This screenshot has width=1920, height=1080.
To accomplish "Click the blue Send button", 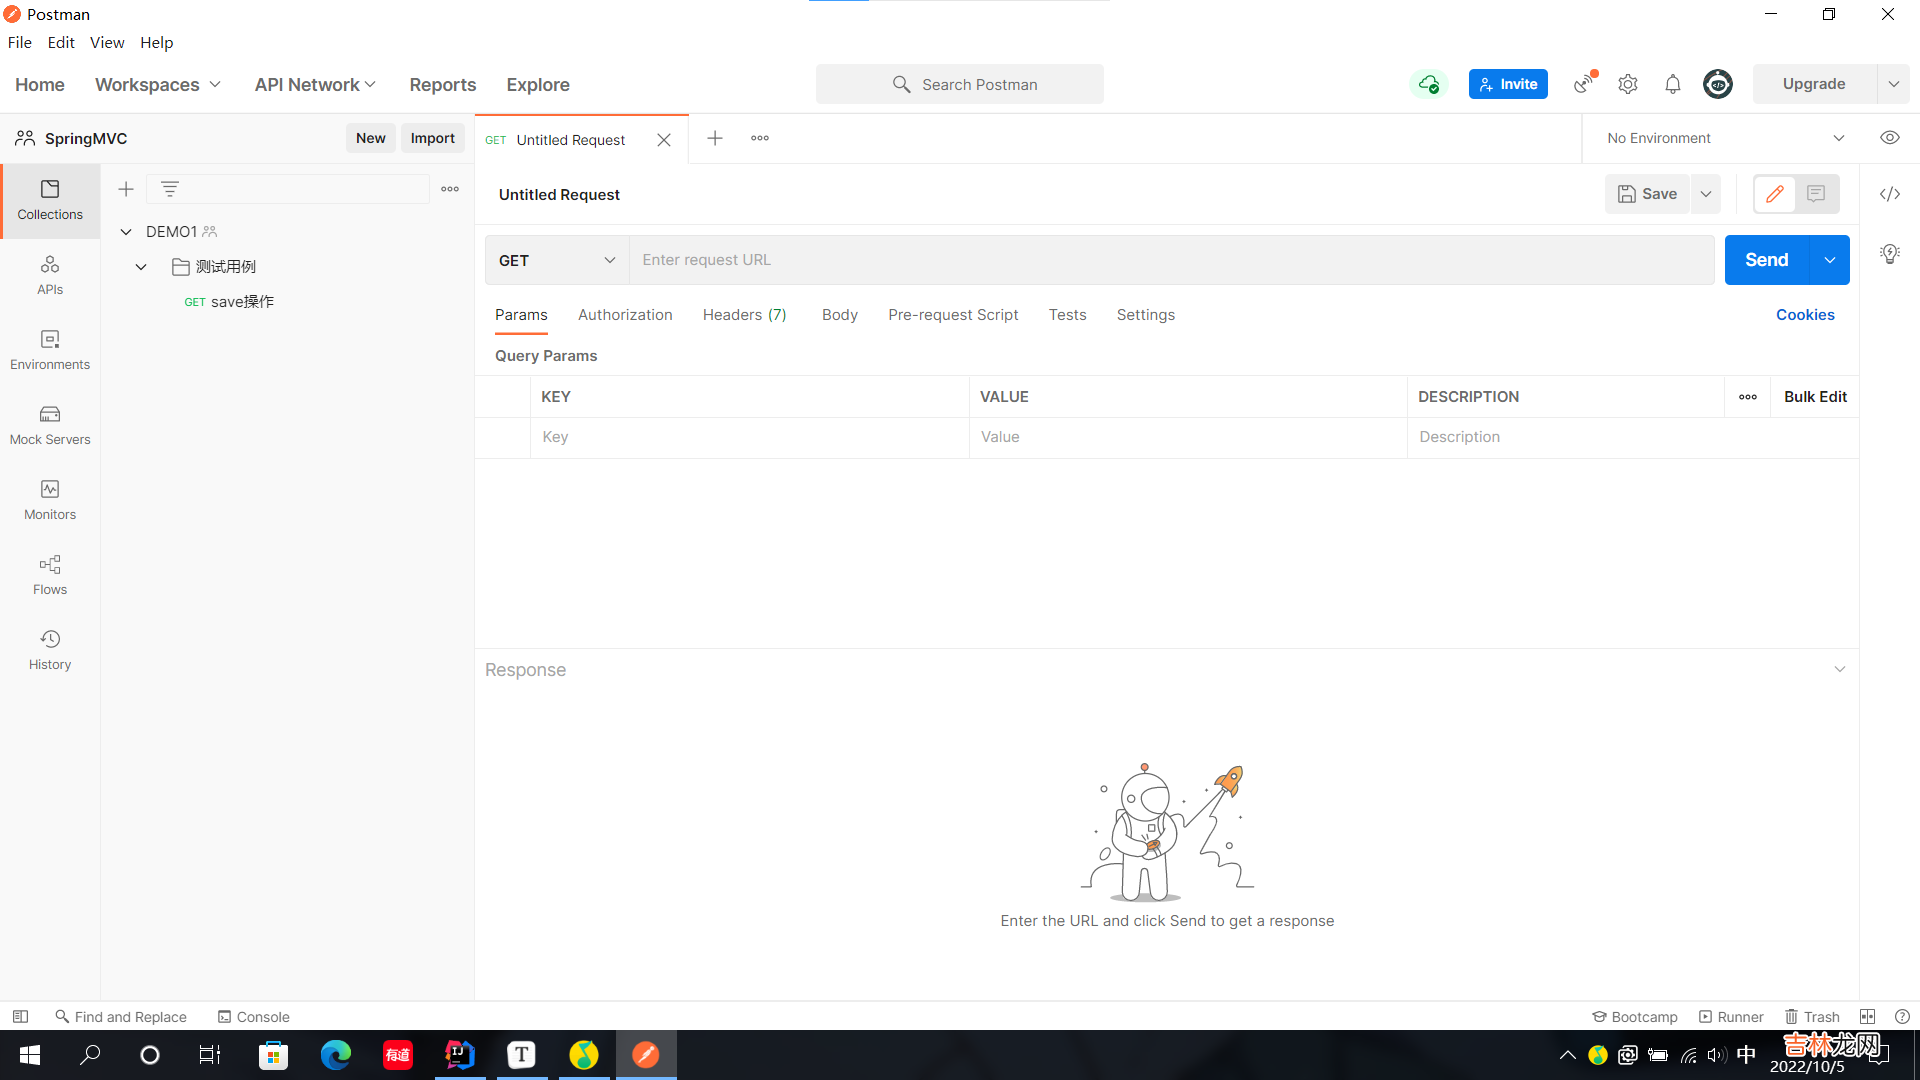I will click(x=1766, y=260).
